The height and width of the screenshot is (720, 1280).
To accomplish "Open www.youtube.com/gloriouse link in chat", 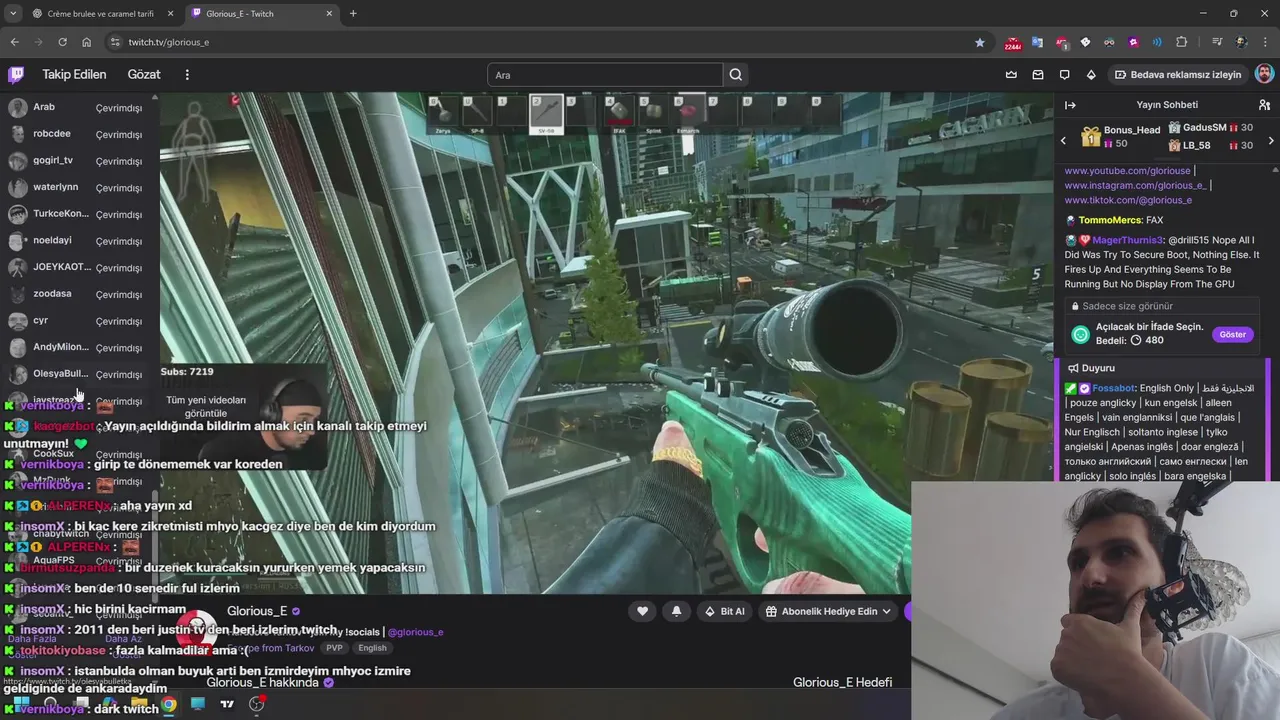I will pyautogui.click(x=1127, y=171).
